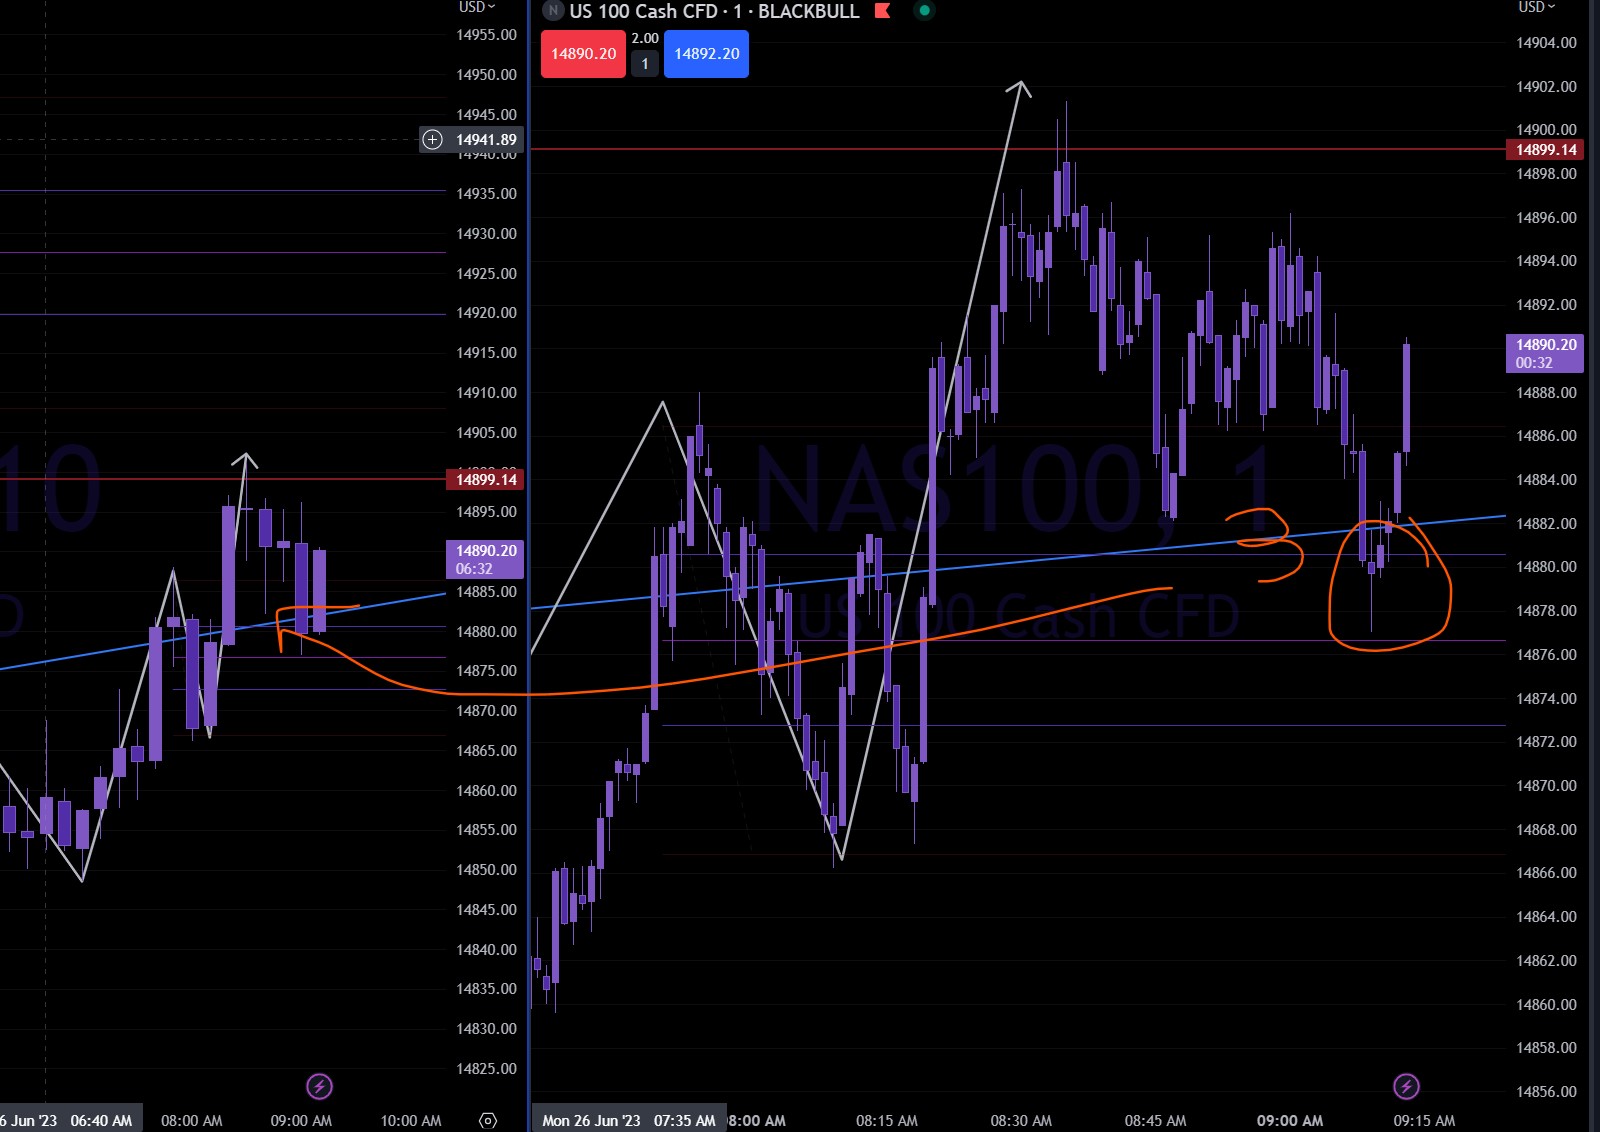Open the USD currency dropdown on the left chart

pos(477,7)
